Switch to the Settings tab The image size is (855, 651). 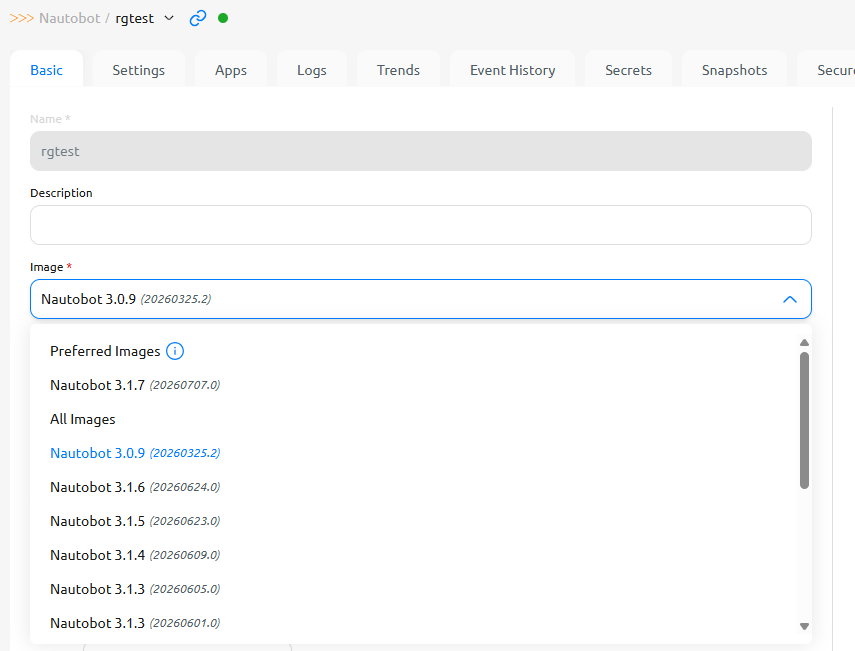[139, 70]
